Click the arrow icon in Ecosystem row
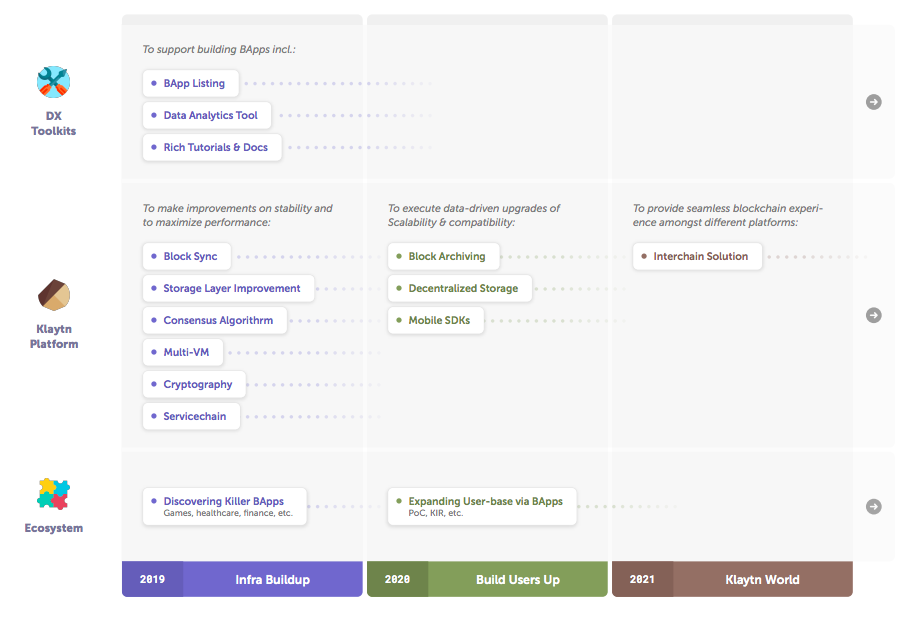The height and width of the screenshot is (621, 913). click(873, 506)
